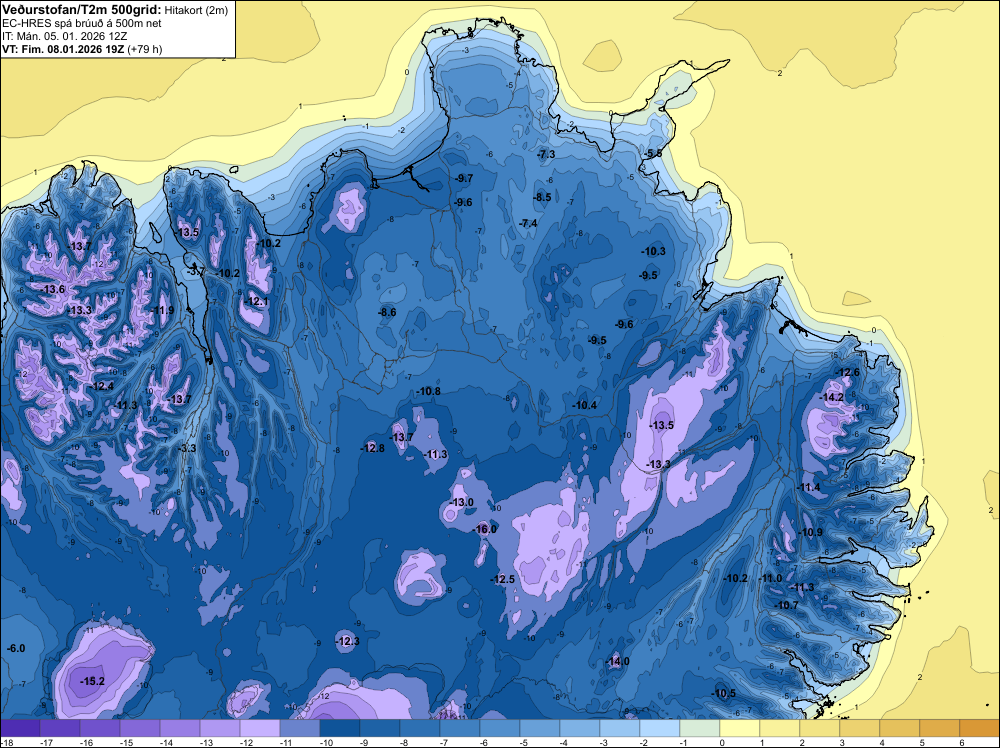Pick the legend swatch between -5 and -4
This screenshot has width=1000, height=748.
click(x=540, y=728)
